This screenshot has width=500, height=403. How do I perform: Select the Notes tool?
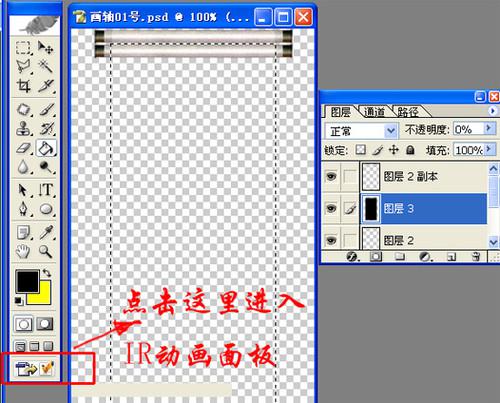pyautogui.click(x=23, y=232)
